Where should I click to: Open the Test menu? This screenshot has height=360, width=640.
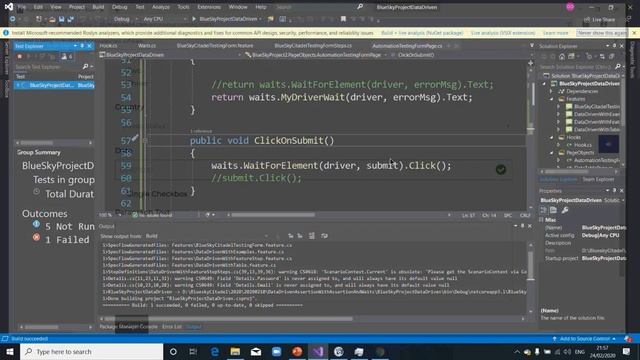click(140, 7)
